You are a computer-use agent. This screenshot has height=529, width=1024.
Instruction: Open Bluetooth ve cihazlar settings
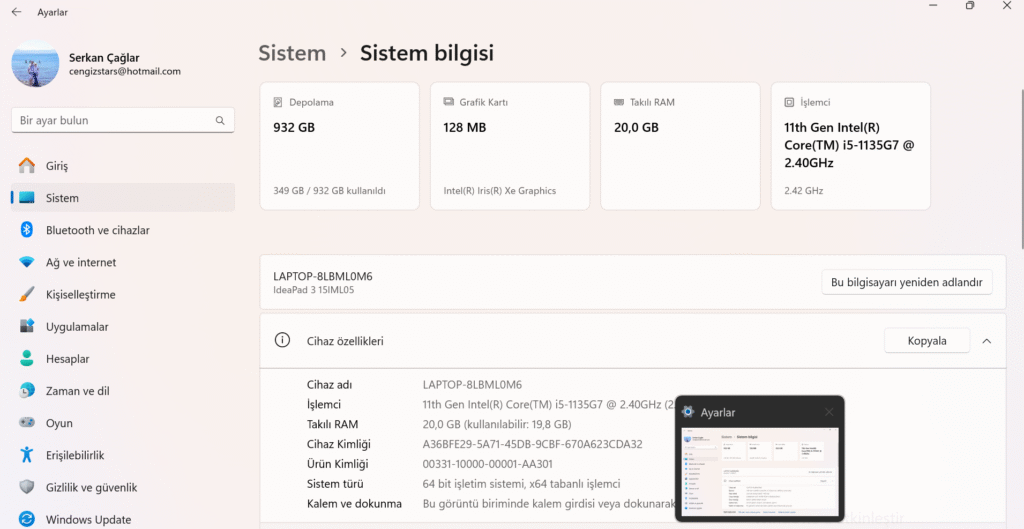(97, 230)
